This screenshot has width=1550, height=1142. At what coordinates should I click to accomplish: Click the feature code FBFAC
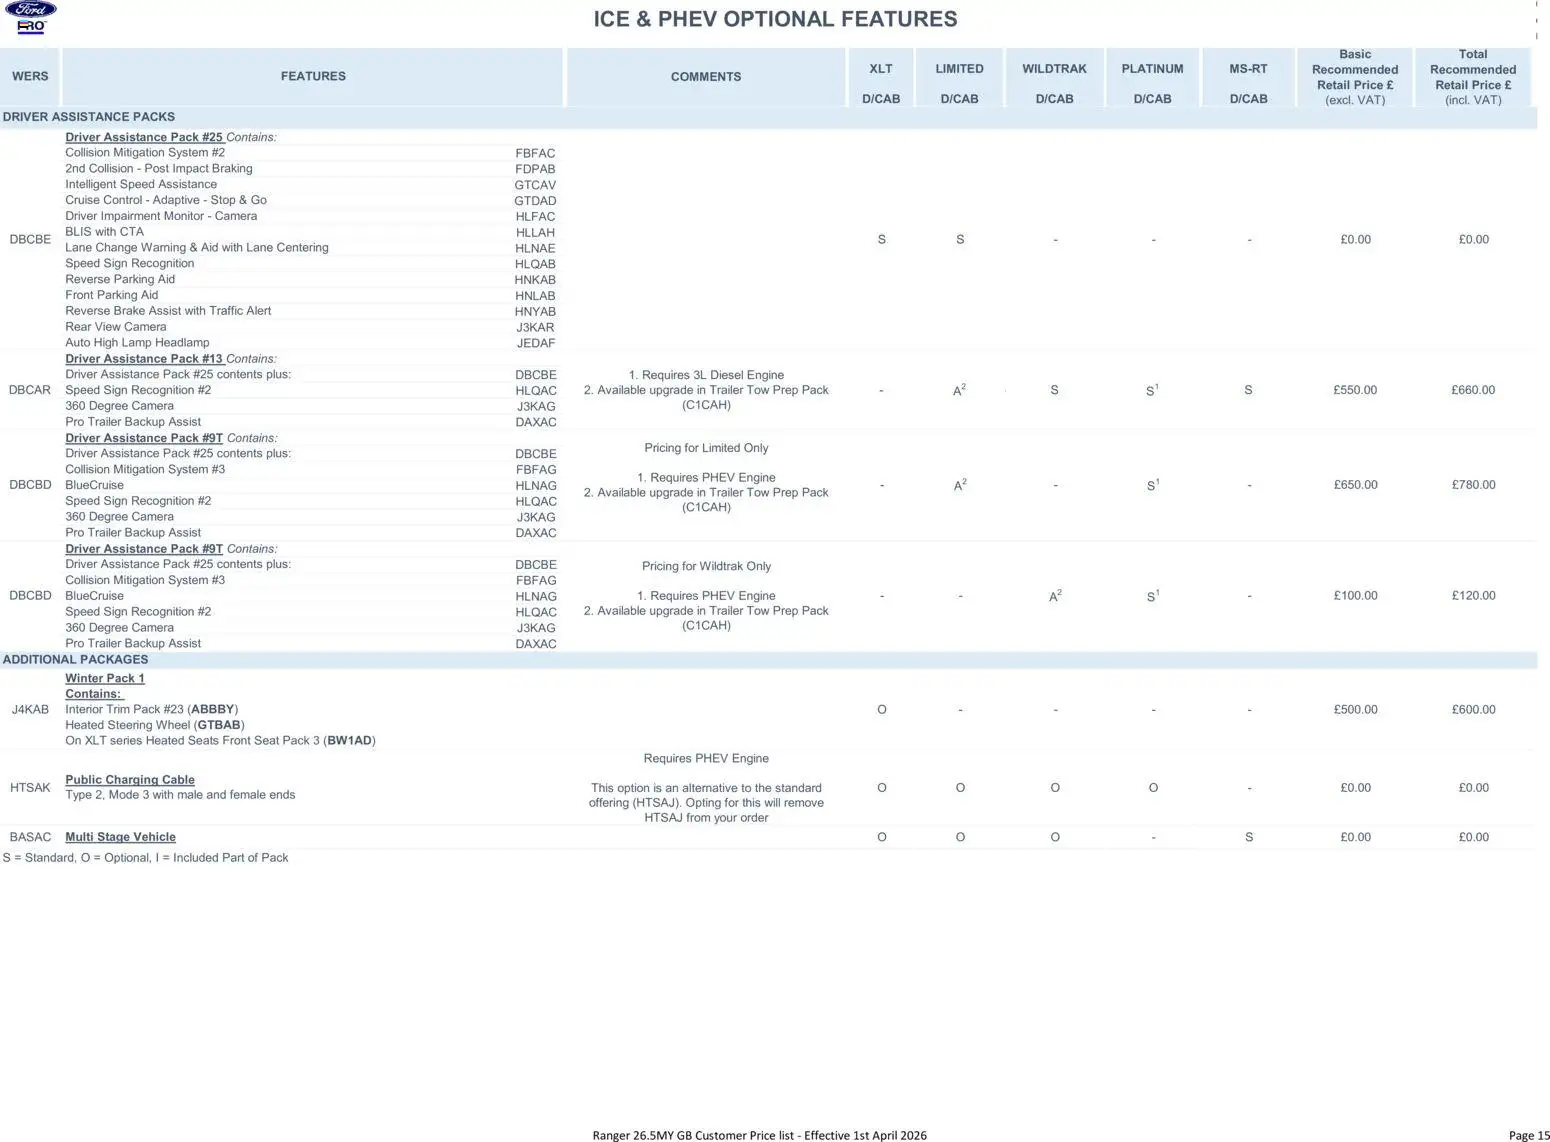pos(535,154)
